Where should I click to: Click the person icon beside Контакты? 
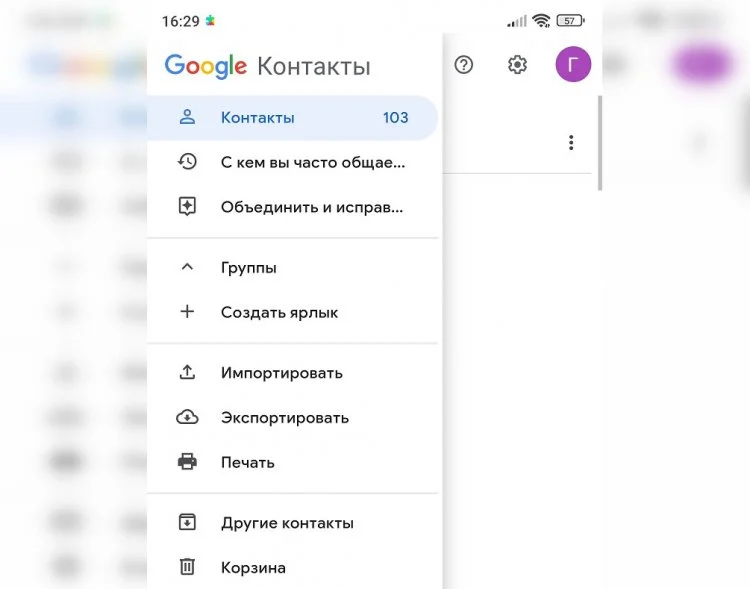pyautogui.click(x=187, y=117)
